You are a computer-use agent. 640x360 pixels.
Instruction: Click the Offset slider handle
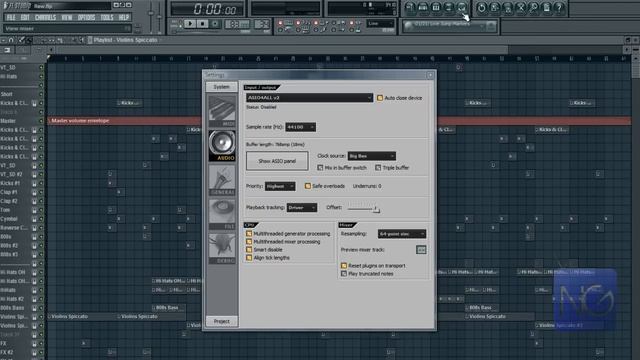376,209
